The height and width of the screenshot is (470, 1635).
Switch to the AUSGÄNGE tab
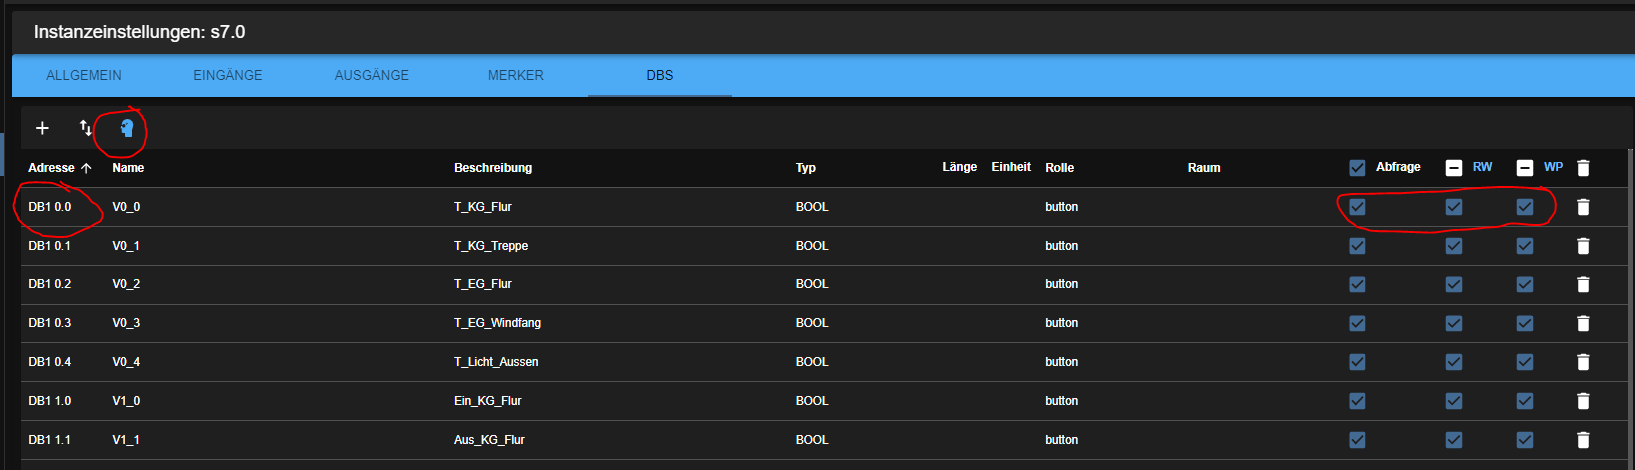point(372,75)
